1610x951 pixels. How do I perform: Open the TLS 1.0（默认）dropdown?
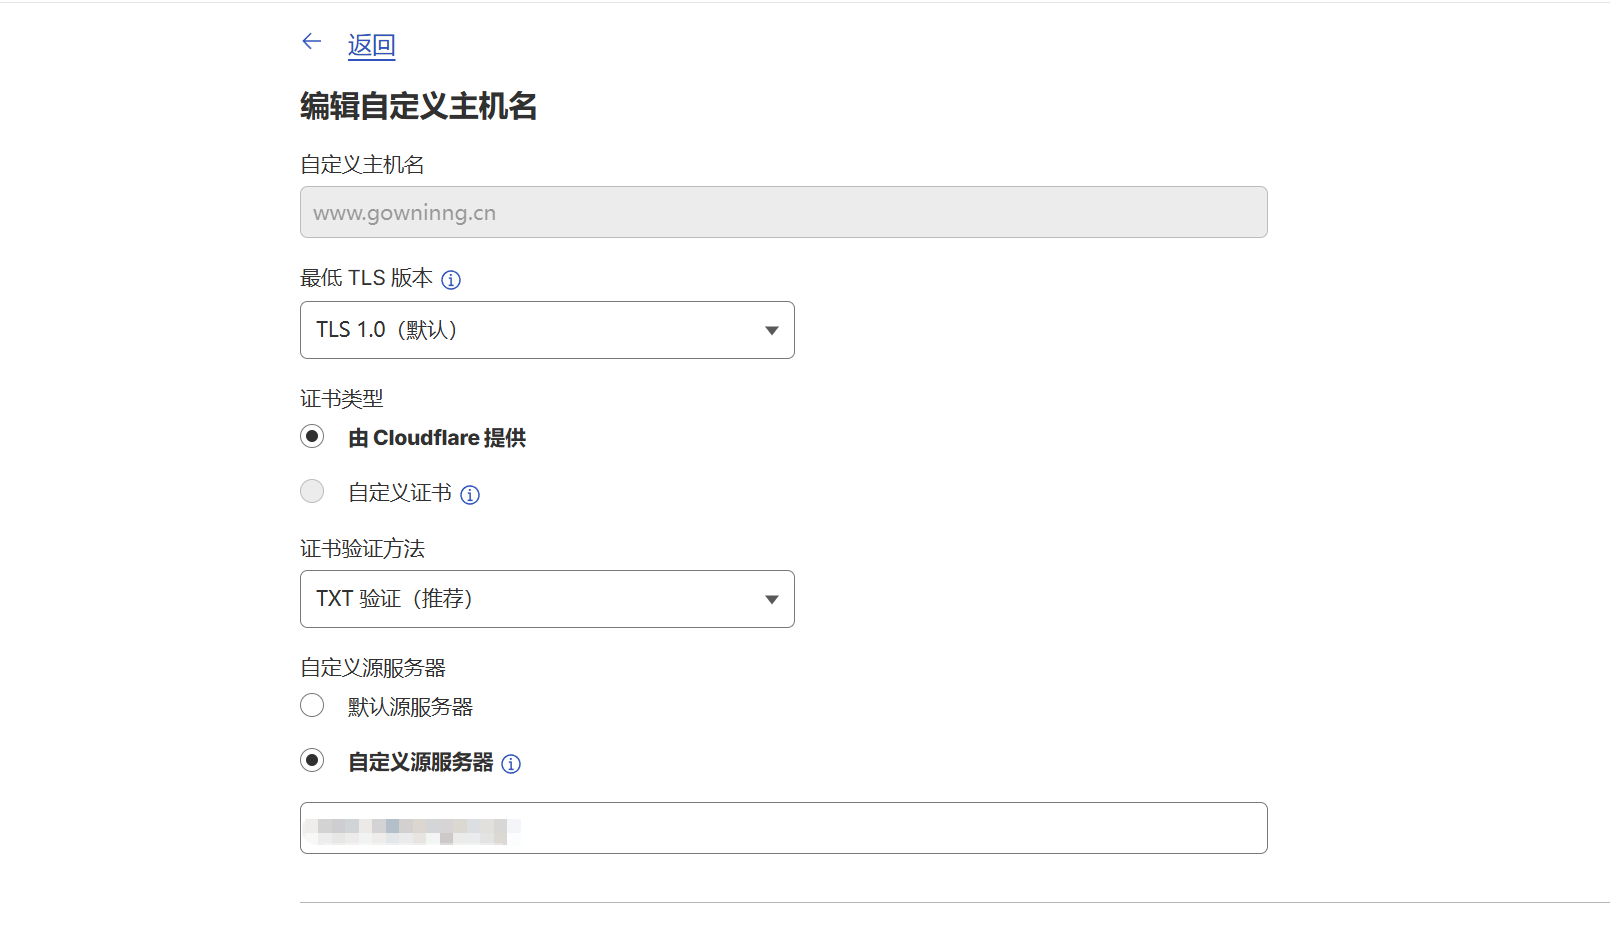coord(546,330)
